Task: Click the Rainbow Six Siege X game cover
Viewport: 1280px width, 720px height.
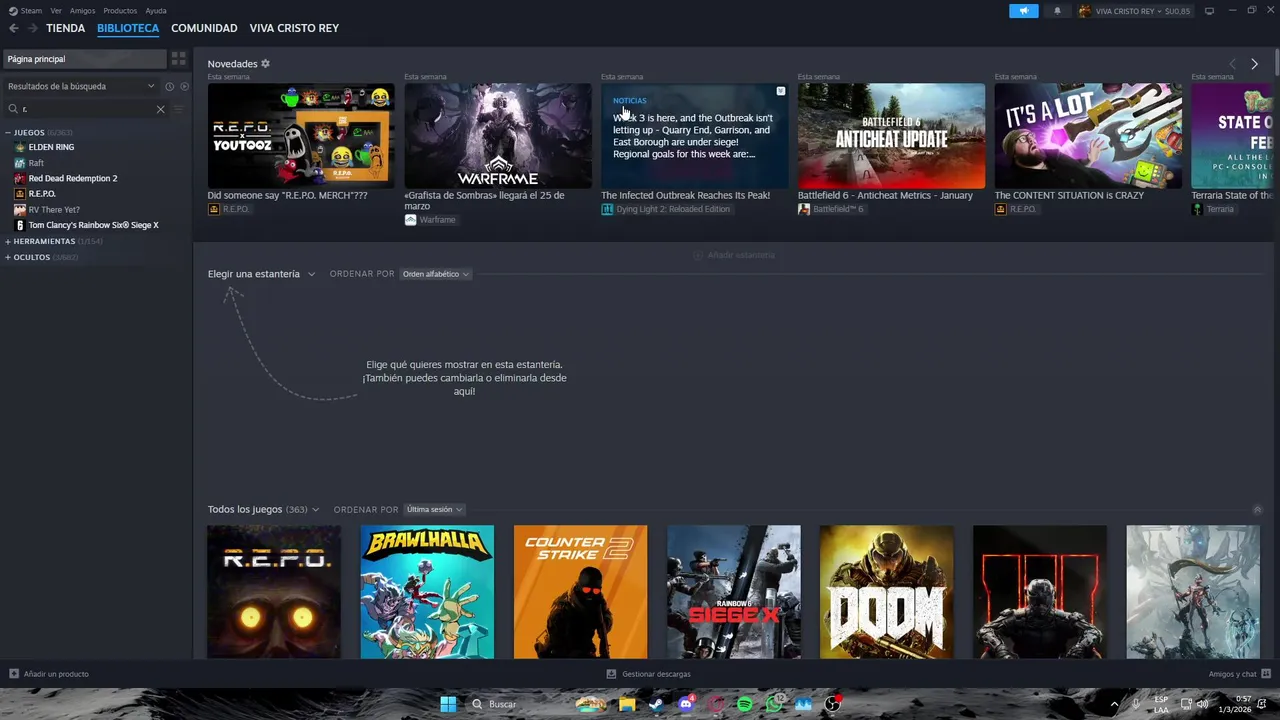Action: [733, 592]
